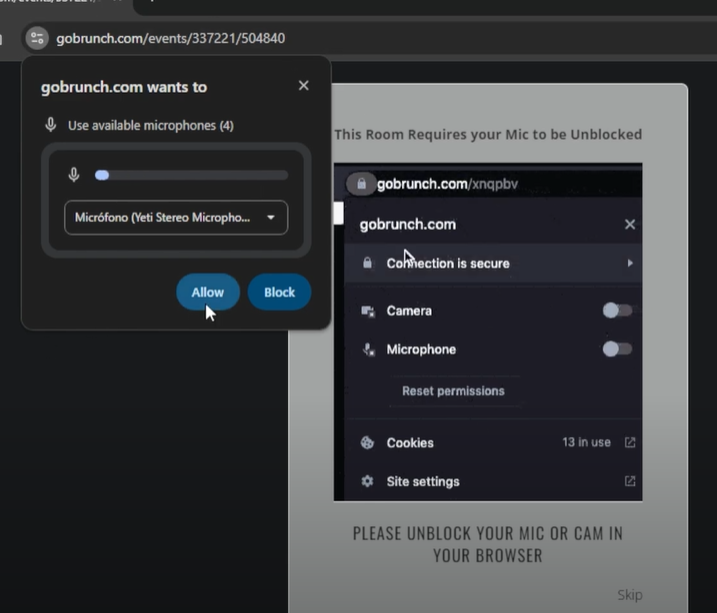The width and height of the screenshot is (717, 613).
Task: Click Skip on the unblock mic dialog
Action: point(630,595)
